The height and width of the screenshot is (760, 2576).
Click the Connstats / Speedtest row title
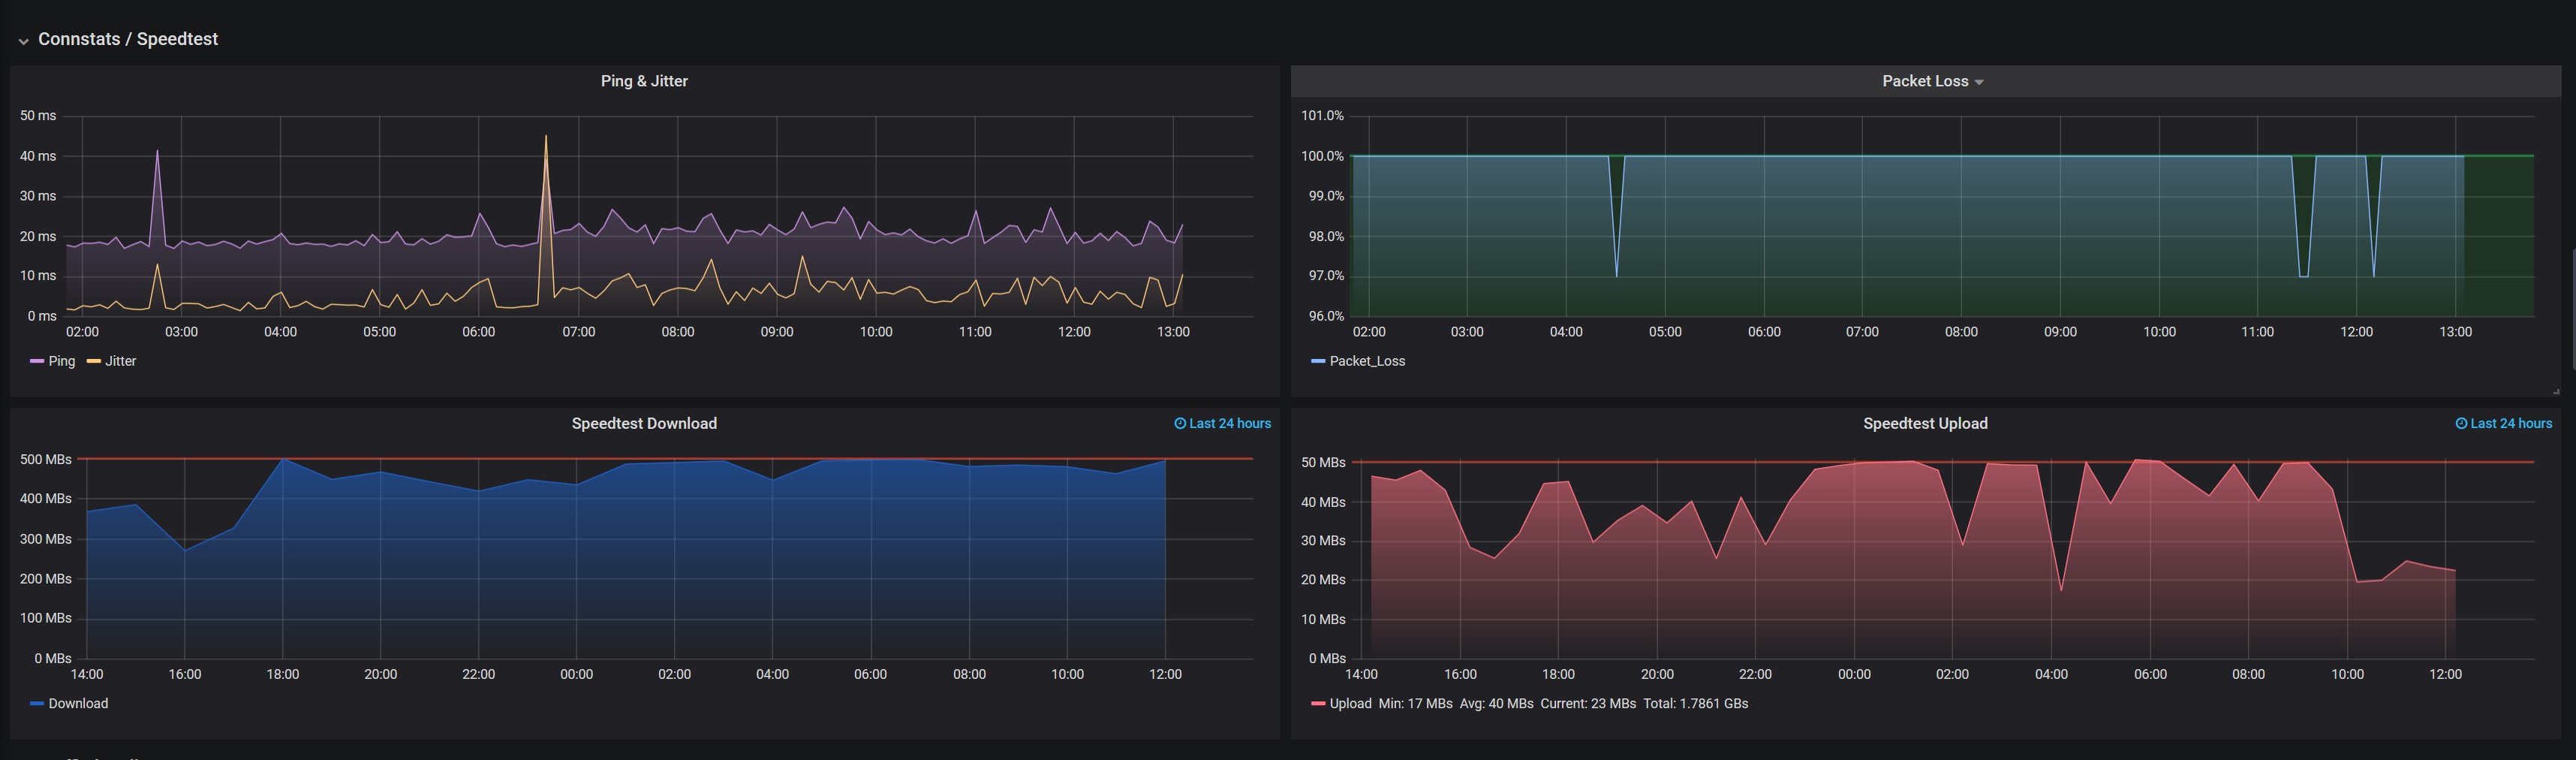point(128,39)
